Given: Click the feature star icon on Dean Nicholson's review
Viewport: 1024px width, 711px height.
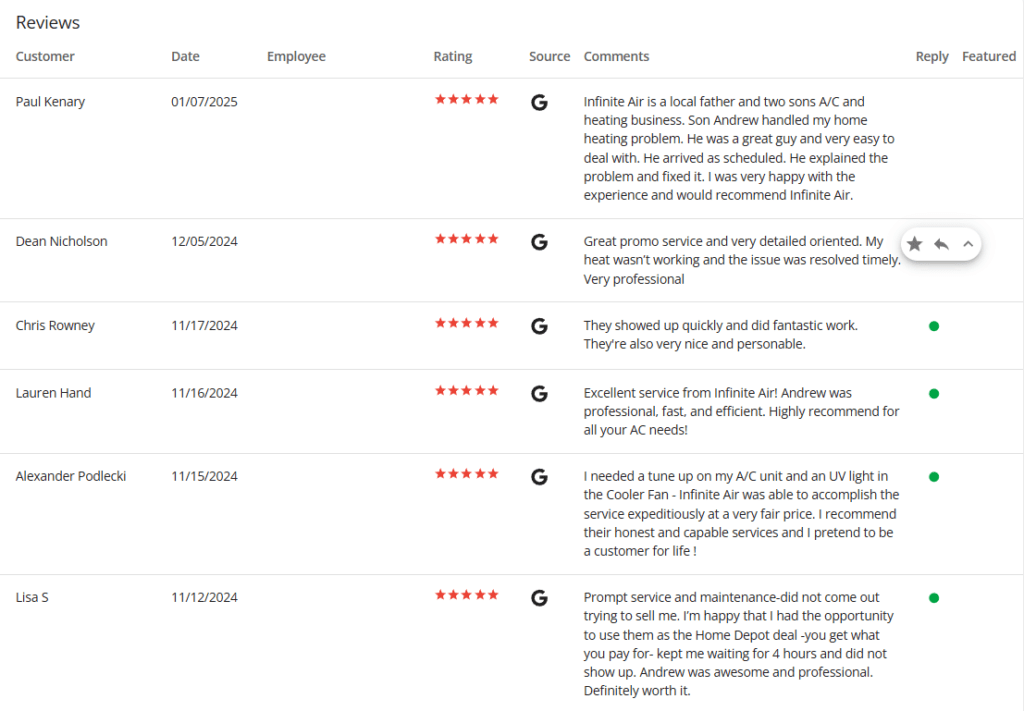Looking at the screenshot, I should (914, 244).
